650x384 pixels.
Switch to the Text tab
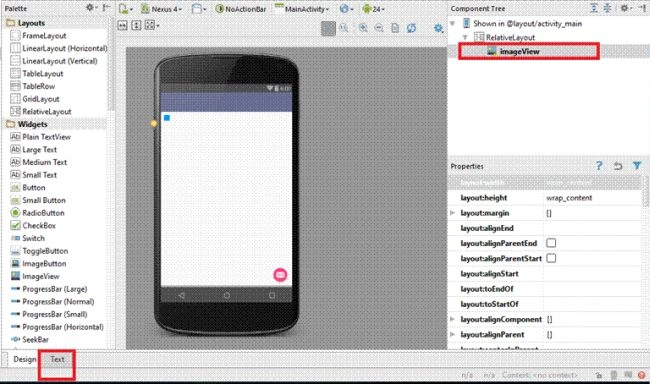point(57,359)
